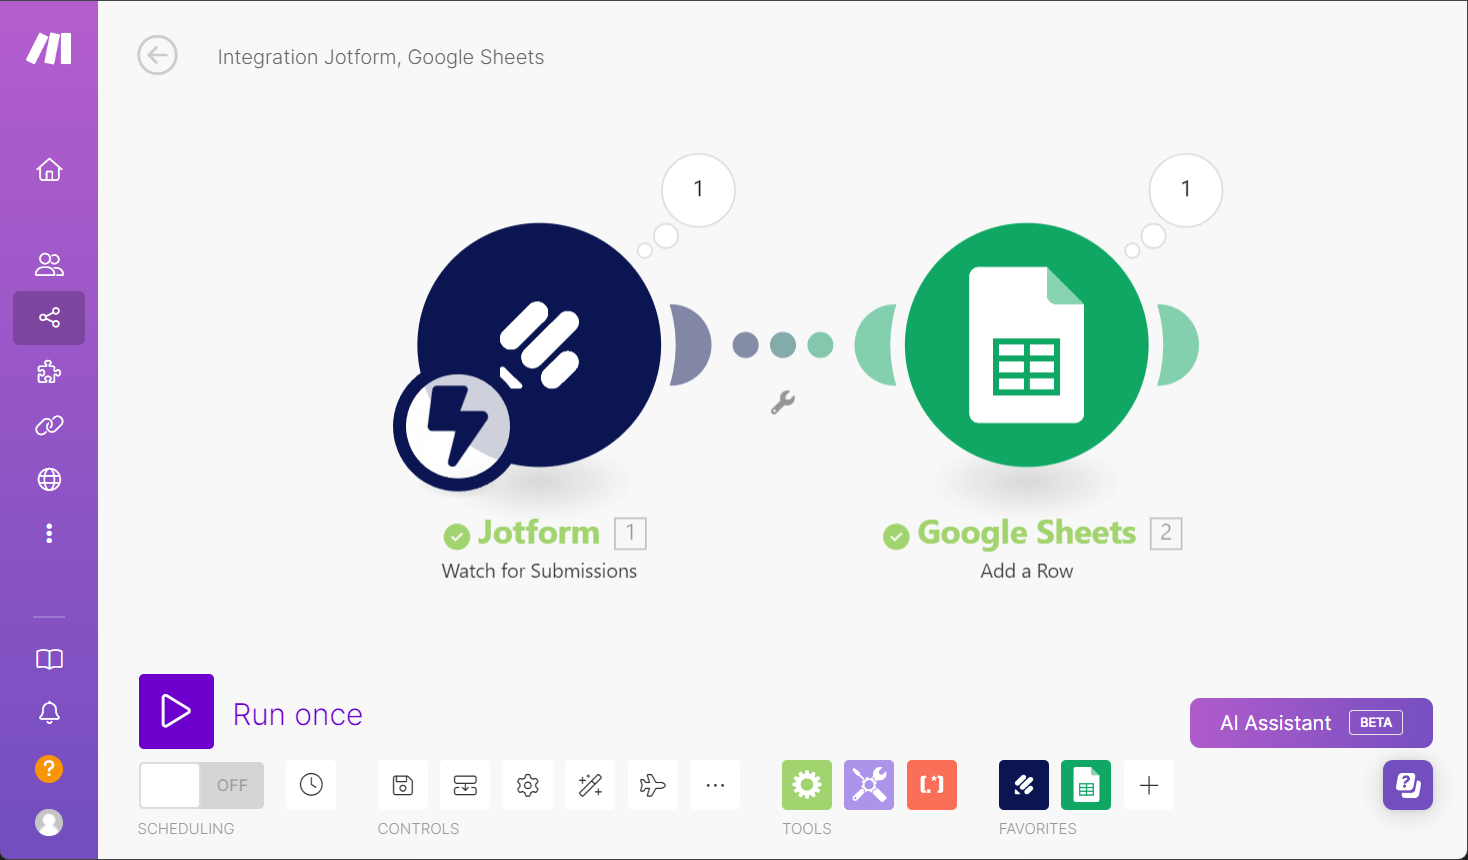Screen dimensions: 1468x860
Task: Open Templates puzzle icon in sidebar
Action: click(x=49, y=373)
